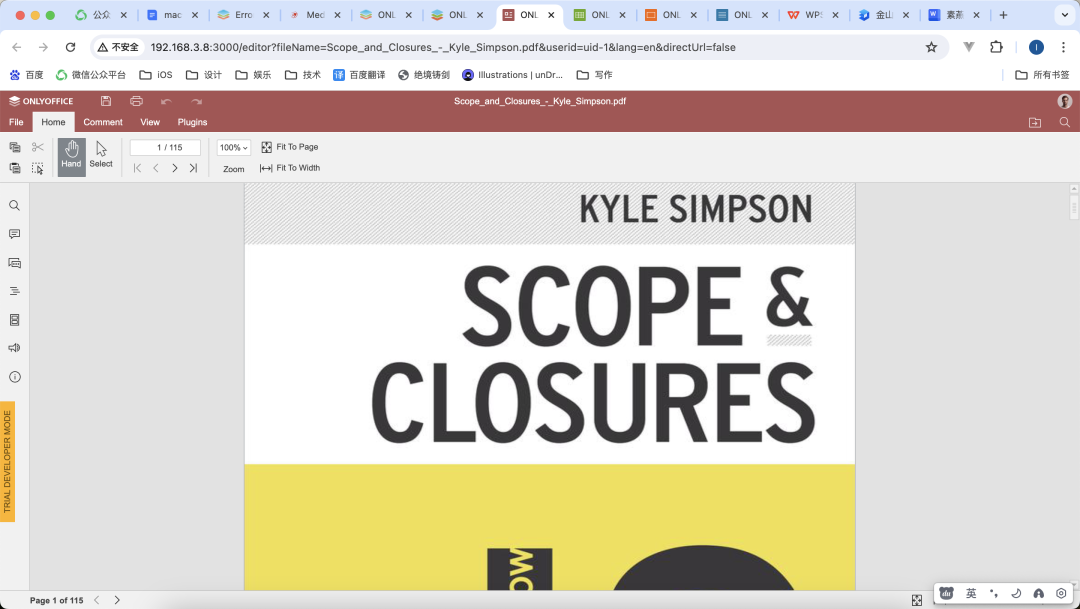
Task: Copy selection using the copy icon
Action: (x=14, y=147)
